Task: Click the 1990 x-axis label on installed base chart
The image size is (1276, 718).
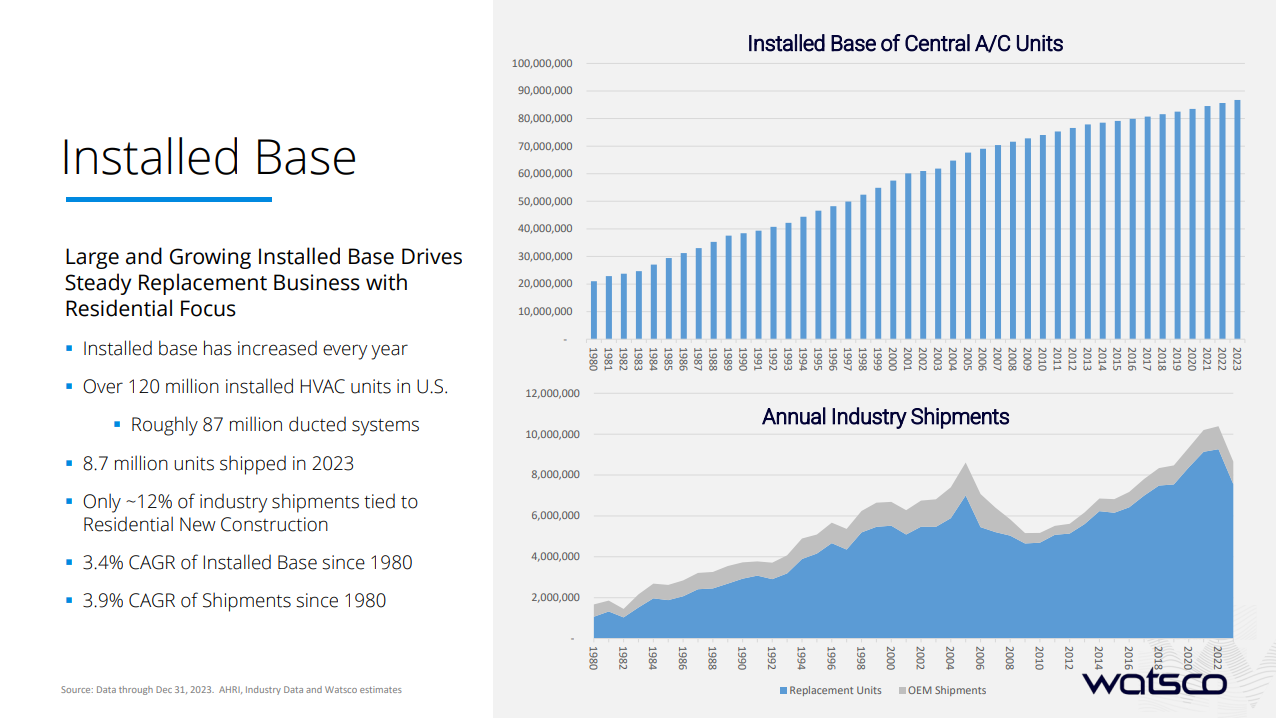Action: (744, 358)
